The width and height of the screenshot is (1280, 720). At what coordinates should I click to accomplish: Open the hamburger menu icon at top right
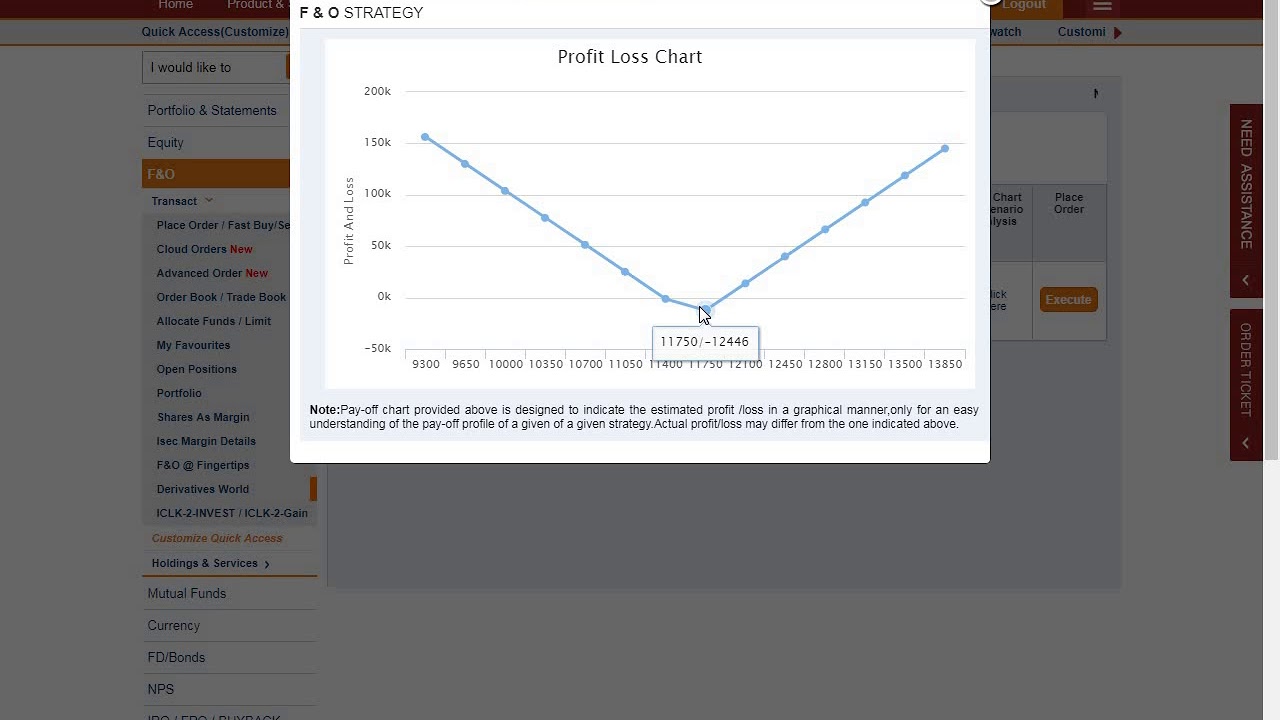(1102, 6)
